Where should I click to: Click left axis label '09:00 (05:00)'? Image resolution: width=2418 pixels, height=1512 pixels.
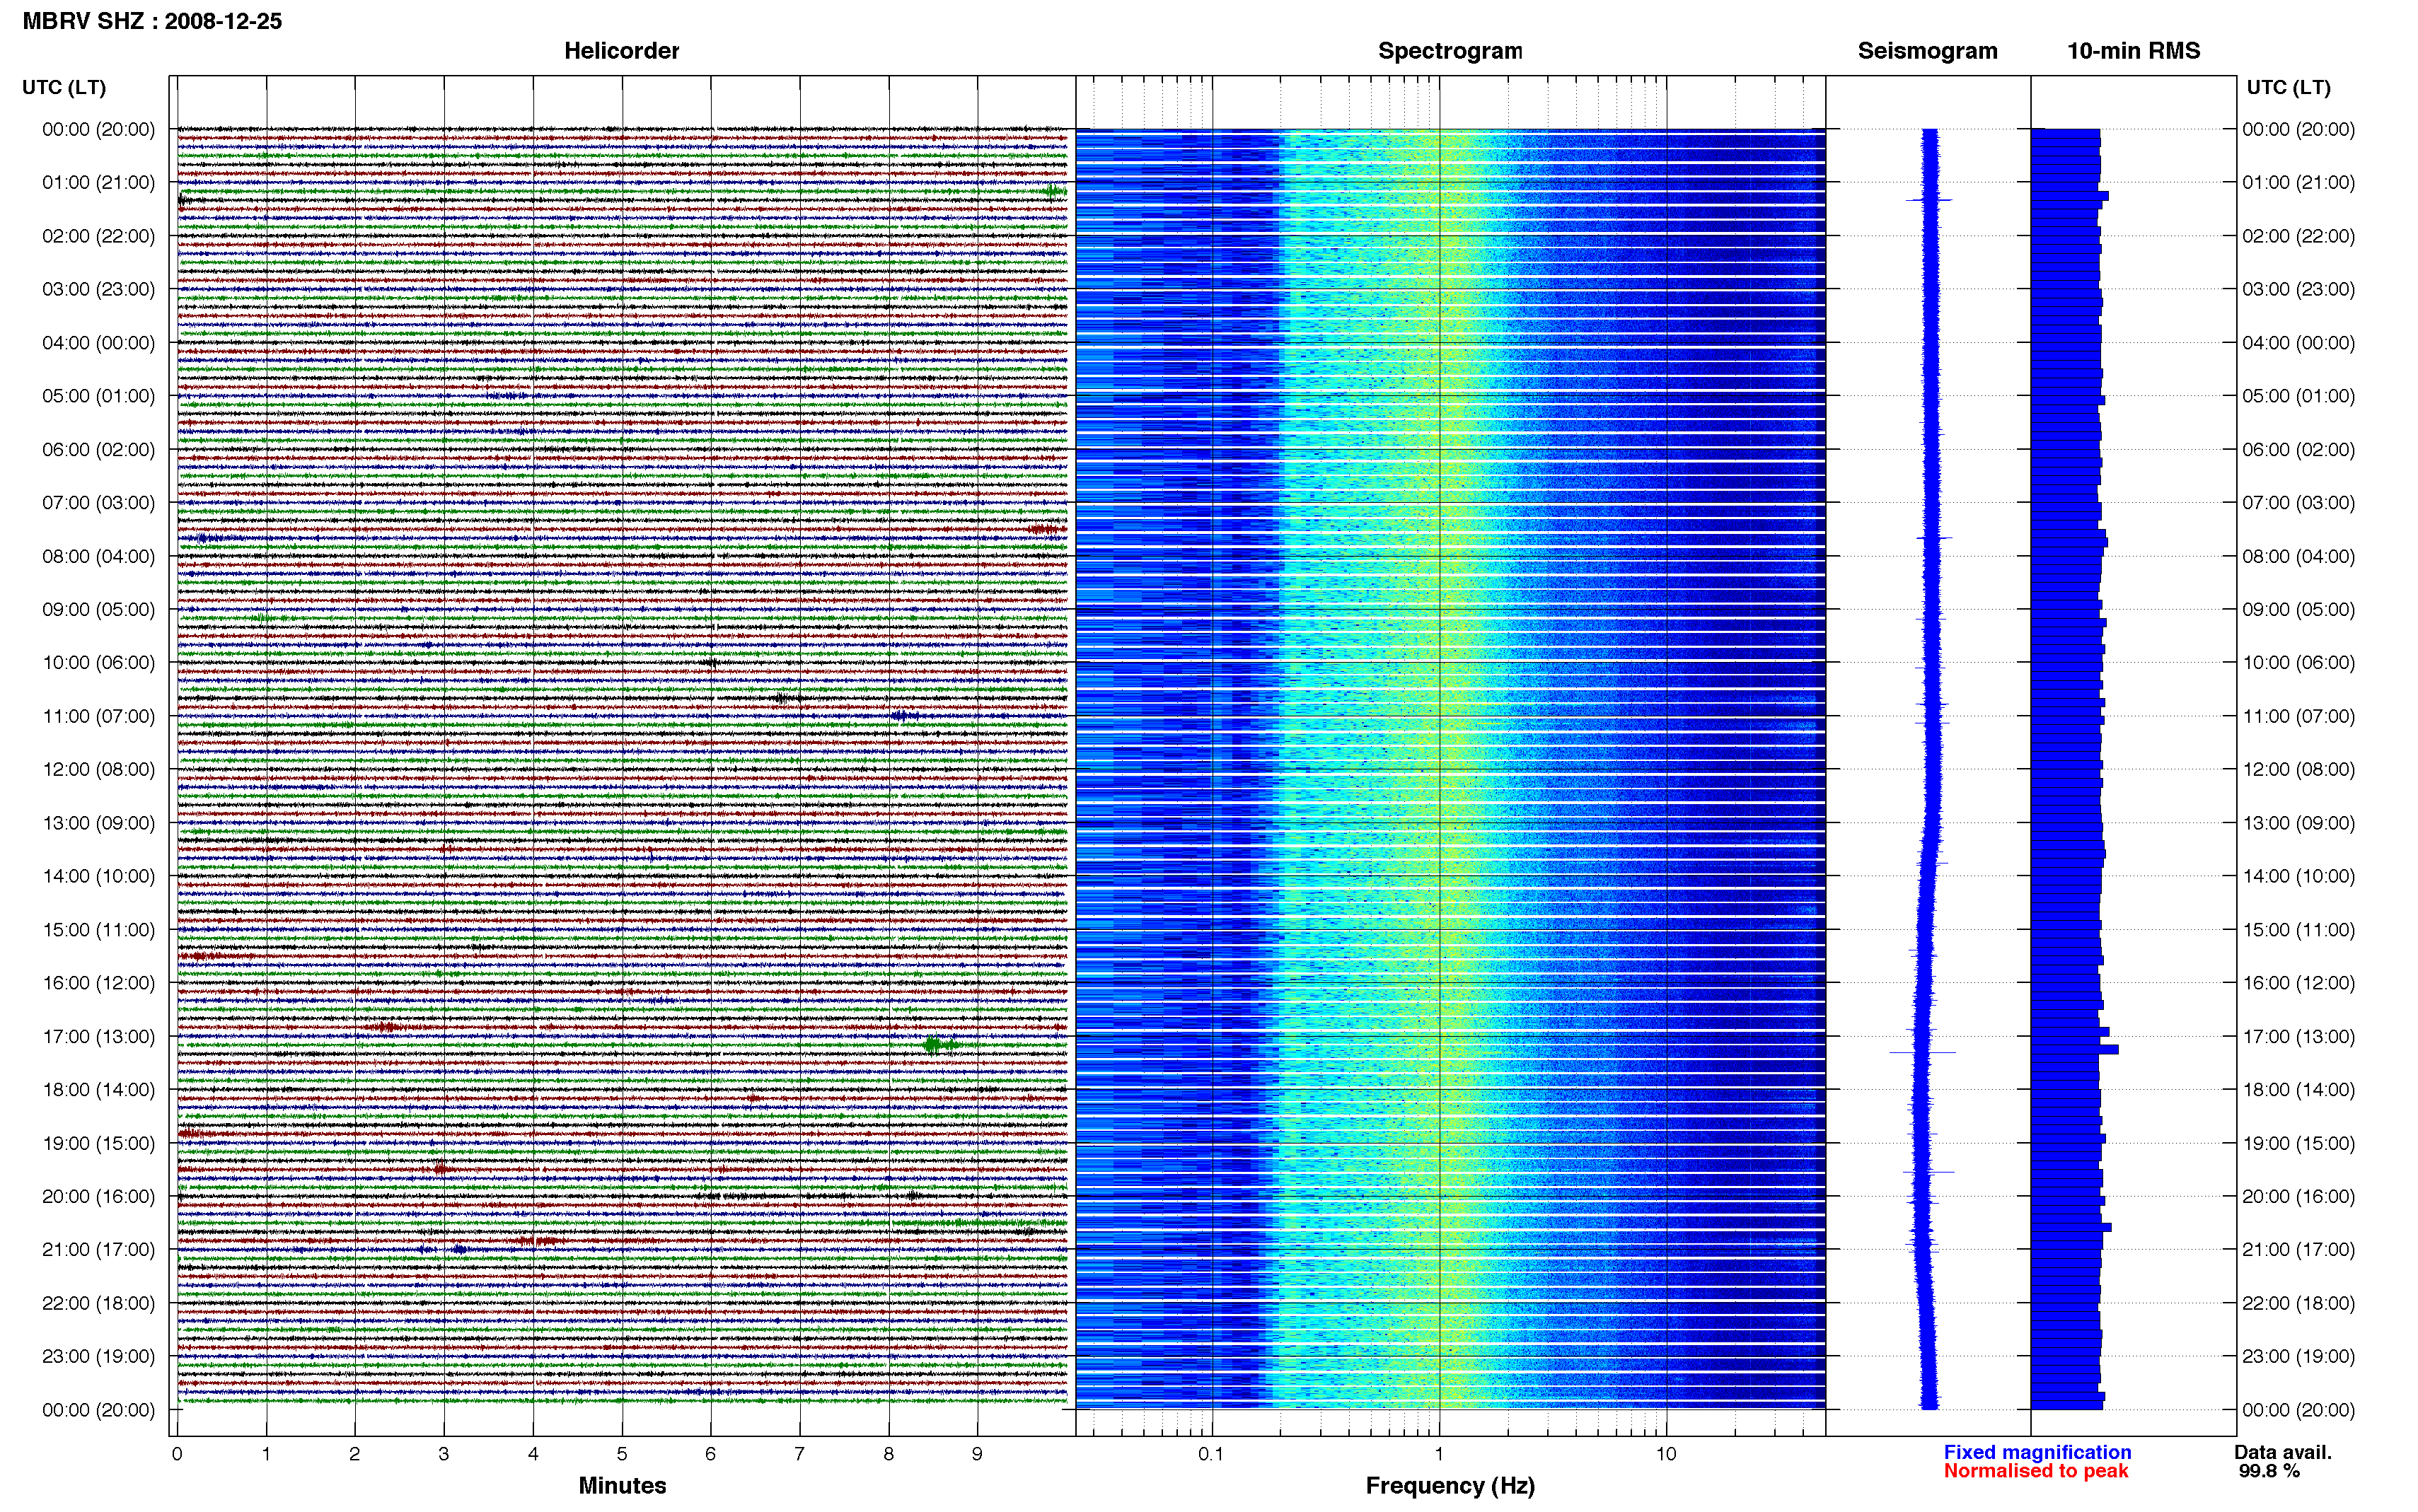click(x=98, y=609)
